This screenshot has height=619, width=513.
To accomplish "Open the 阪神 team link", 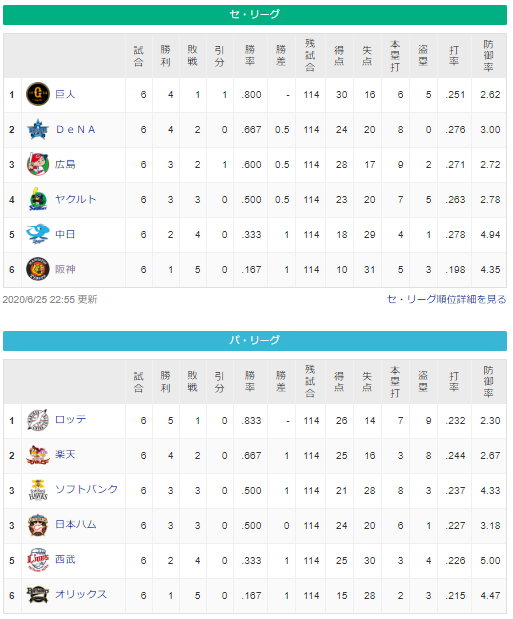I will [x=65, y=269].
